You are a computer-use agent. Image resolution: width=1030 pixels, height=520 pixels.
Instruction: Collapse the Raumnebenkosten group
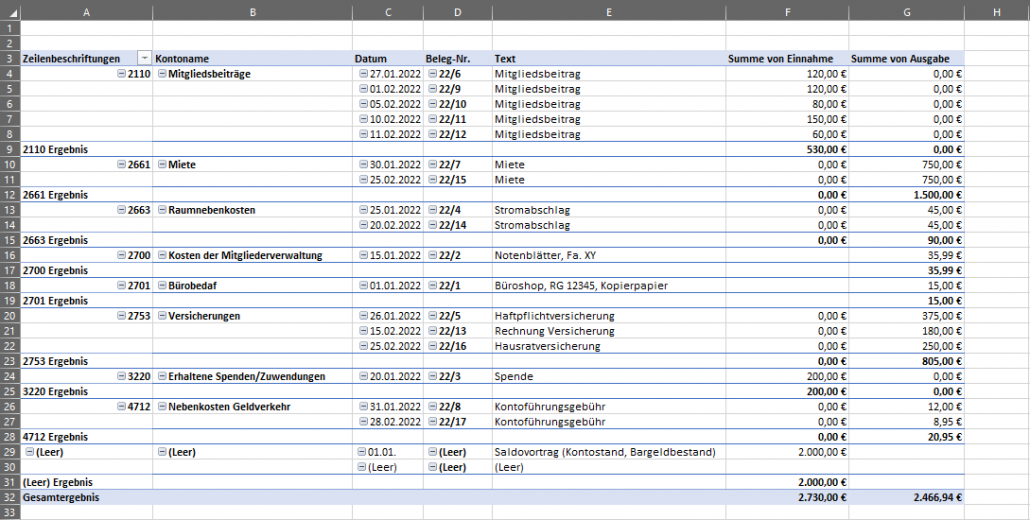tap(162, 209)
